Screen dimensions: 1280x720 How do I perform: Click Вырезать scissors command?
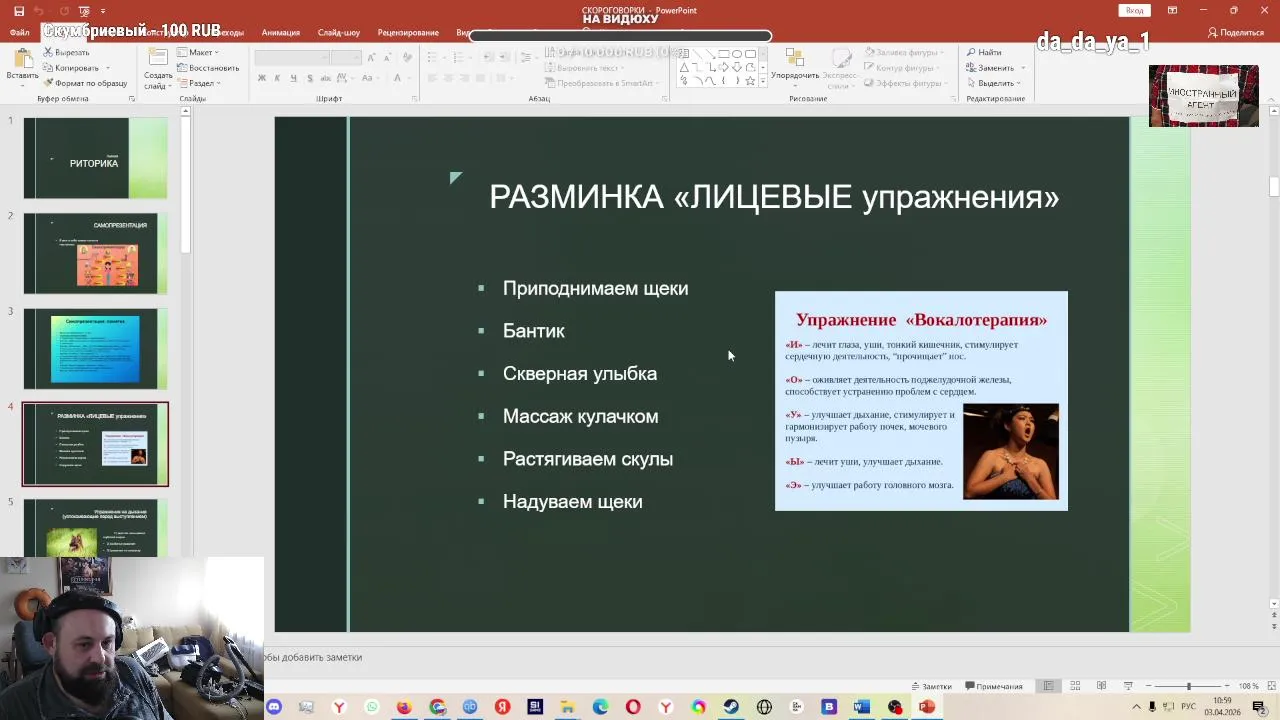point(66,52)
